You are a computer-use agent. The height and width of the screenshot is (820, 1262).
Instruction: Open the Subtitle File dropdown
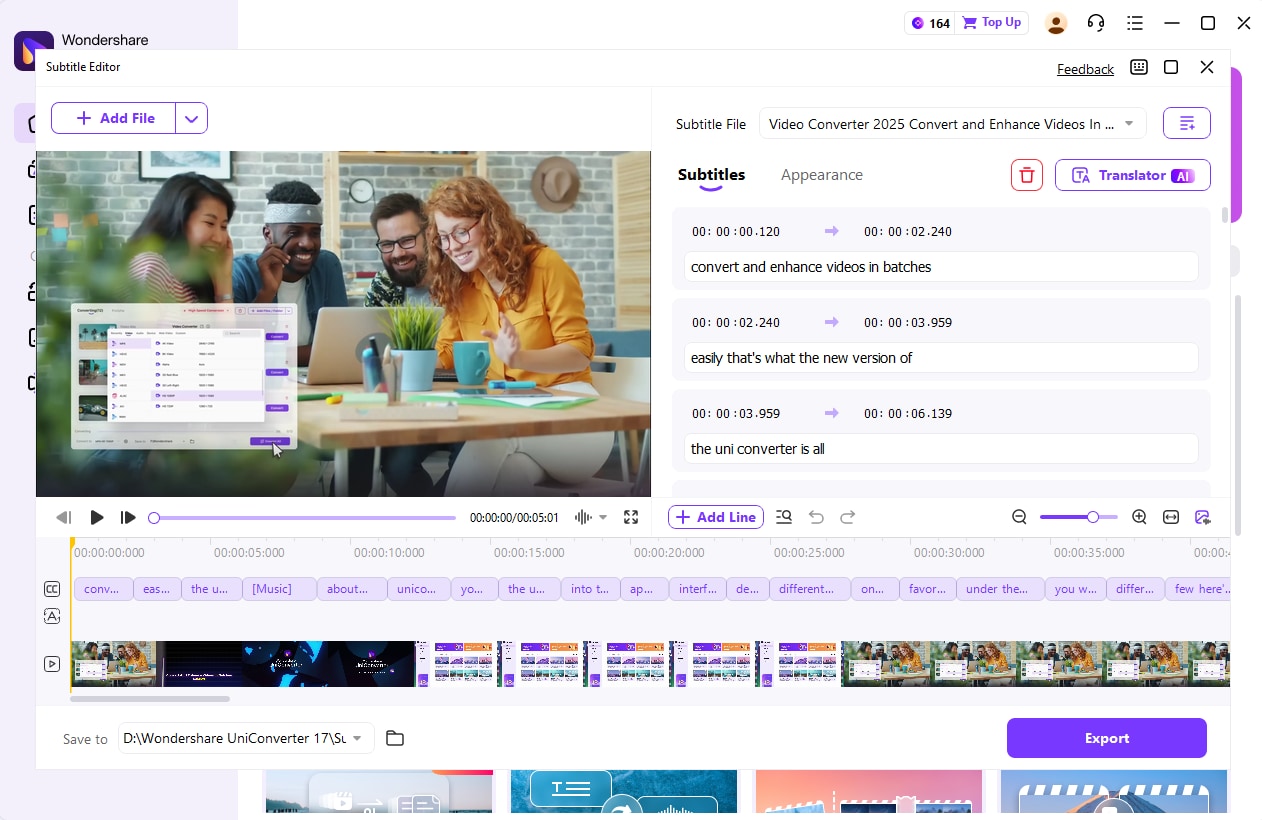[x=952, y=124]
